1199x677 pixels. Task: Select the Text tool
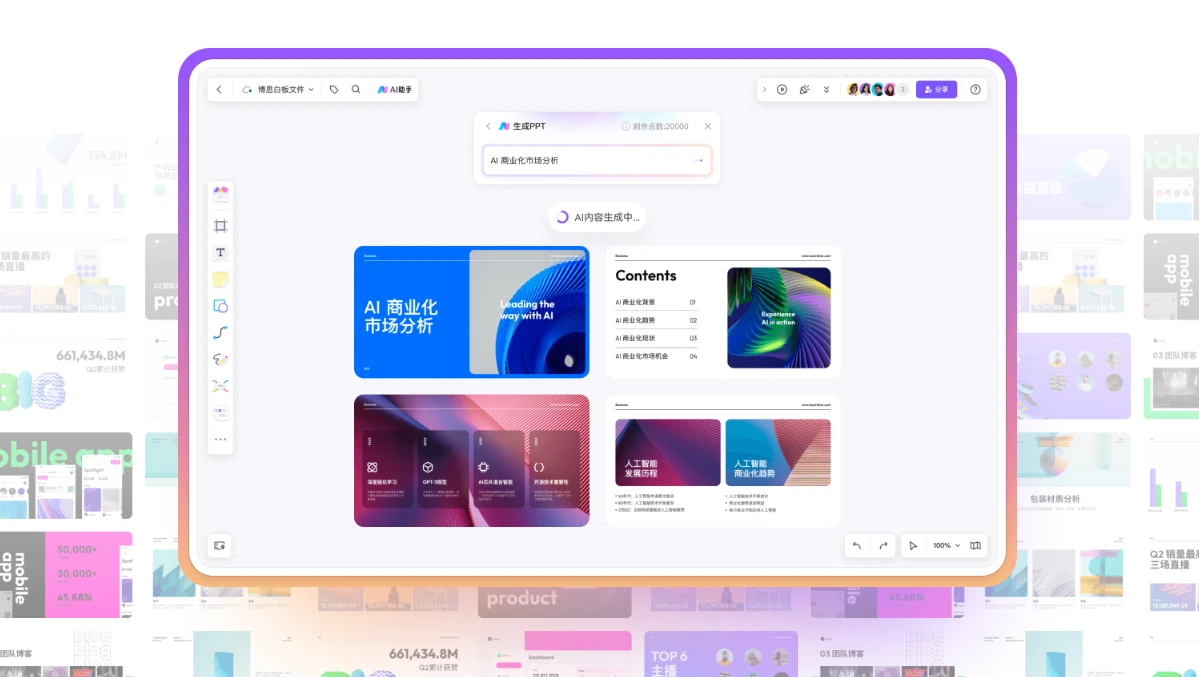coord(220,252)
